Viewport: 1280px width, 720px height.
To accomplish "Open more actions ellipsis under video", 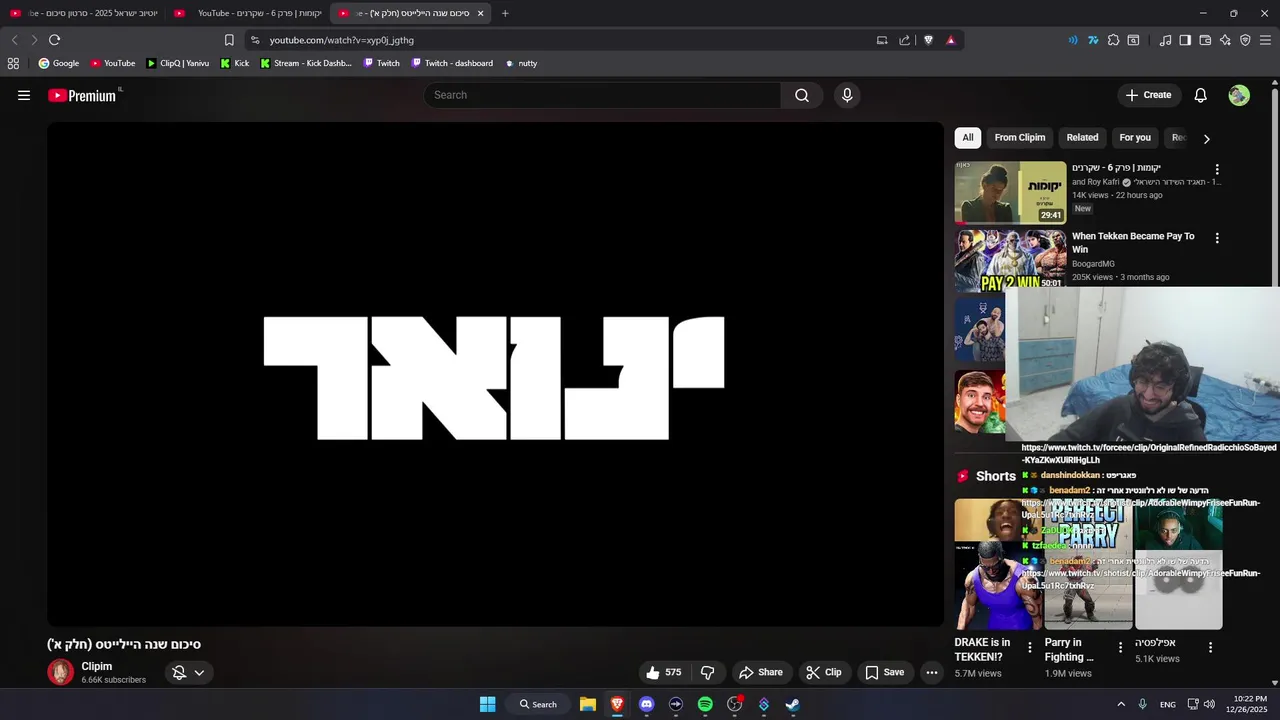I will 931,672.
